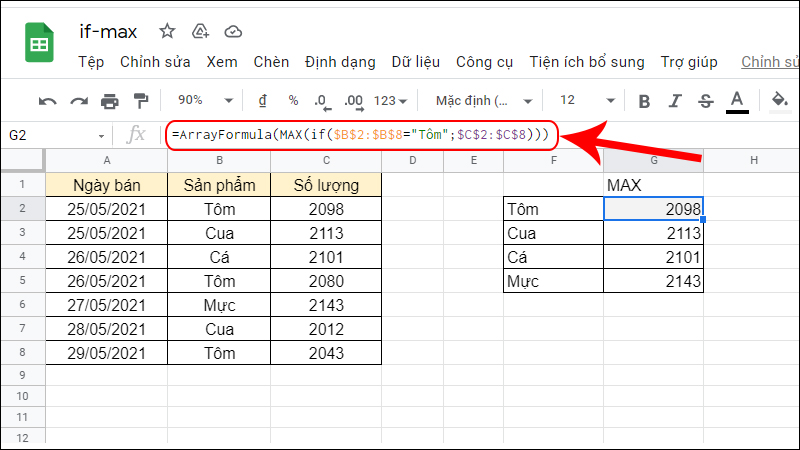Click the Chỉnh sửa last edit link
Viewport: 800px width, 450px height.
point(769,62)
